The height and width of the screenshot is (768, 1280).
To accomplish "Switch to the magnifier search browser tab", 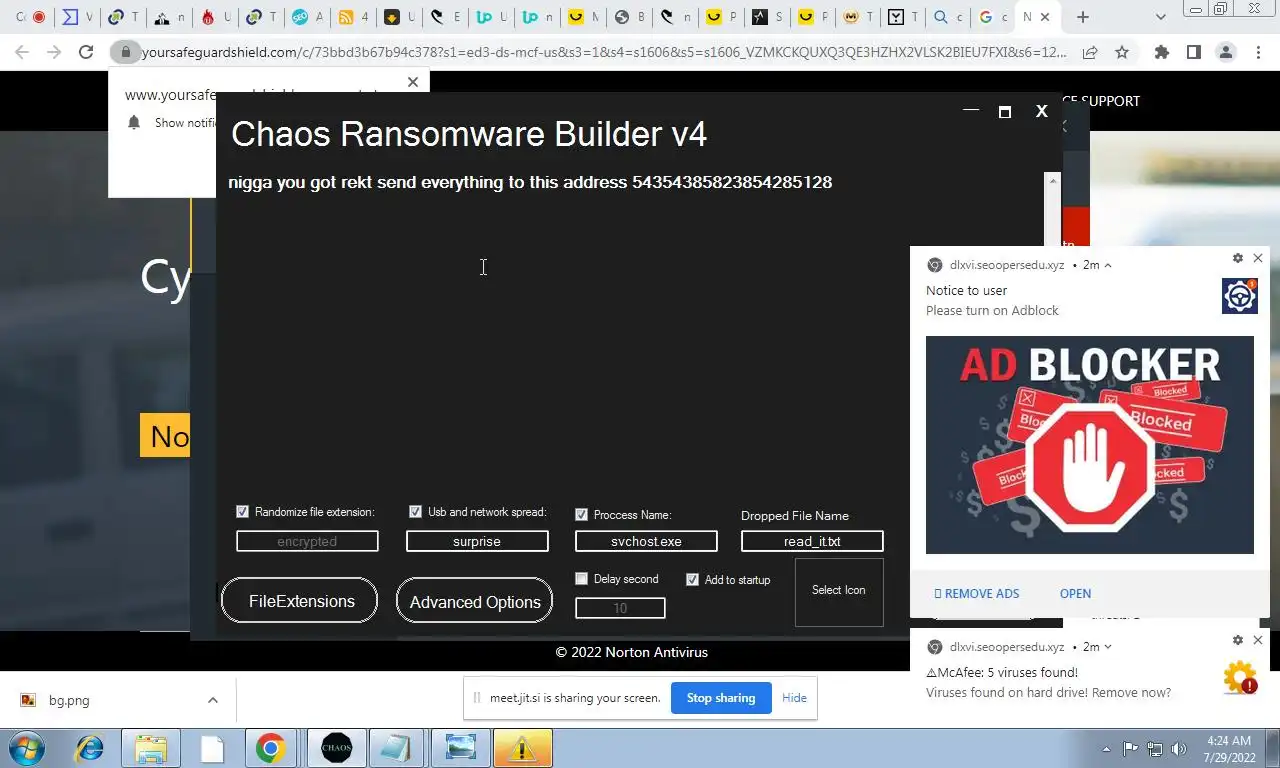I will coord(948,17).
